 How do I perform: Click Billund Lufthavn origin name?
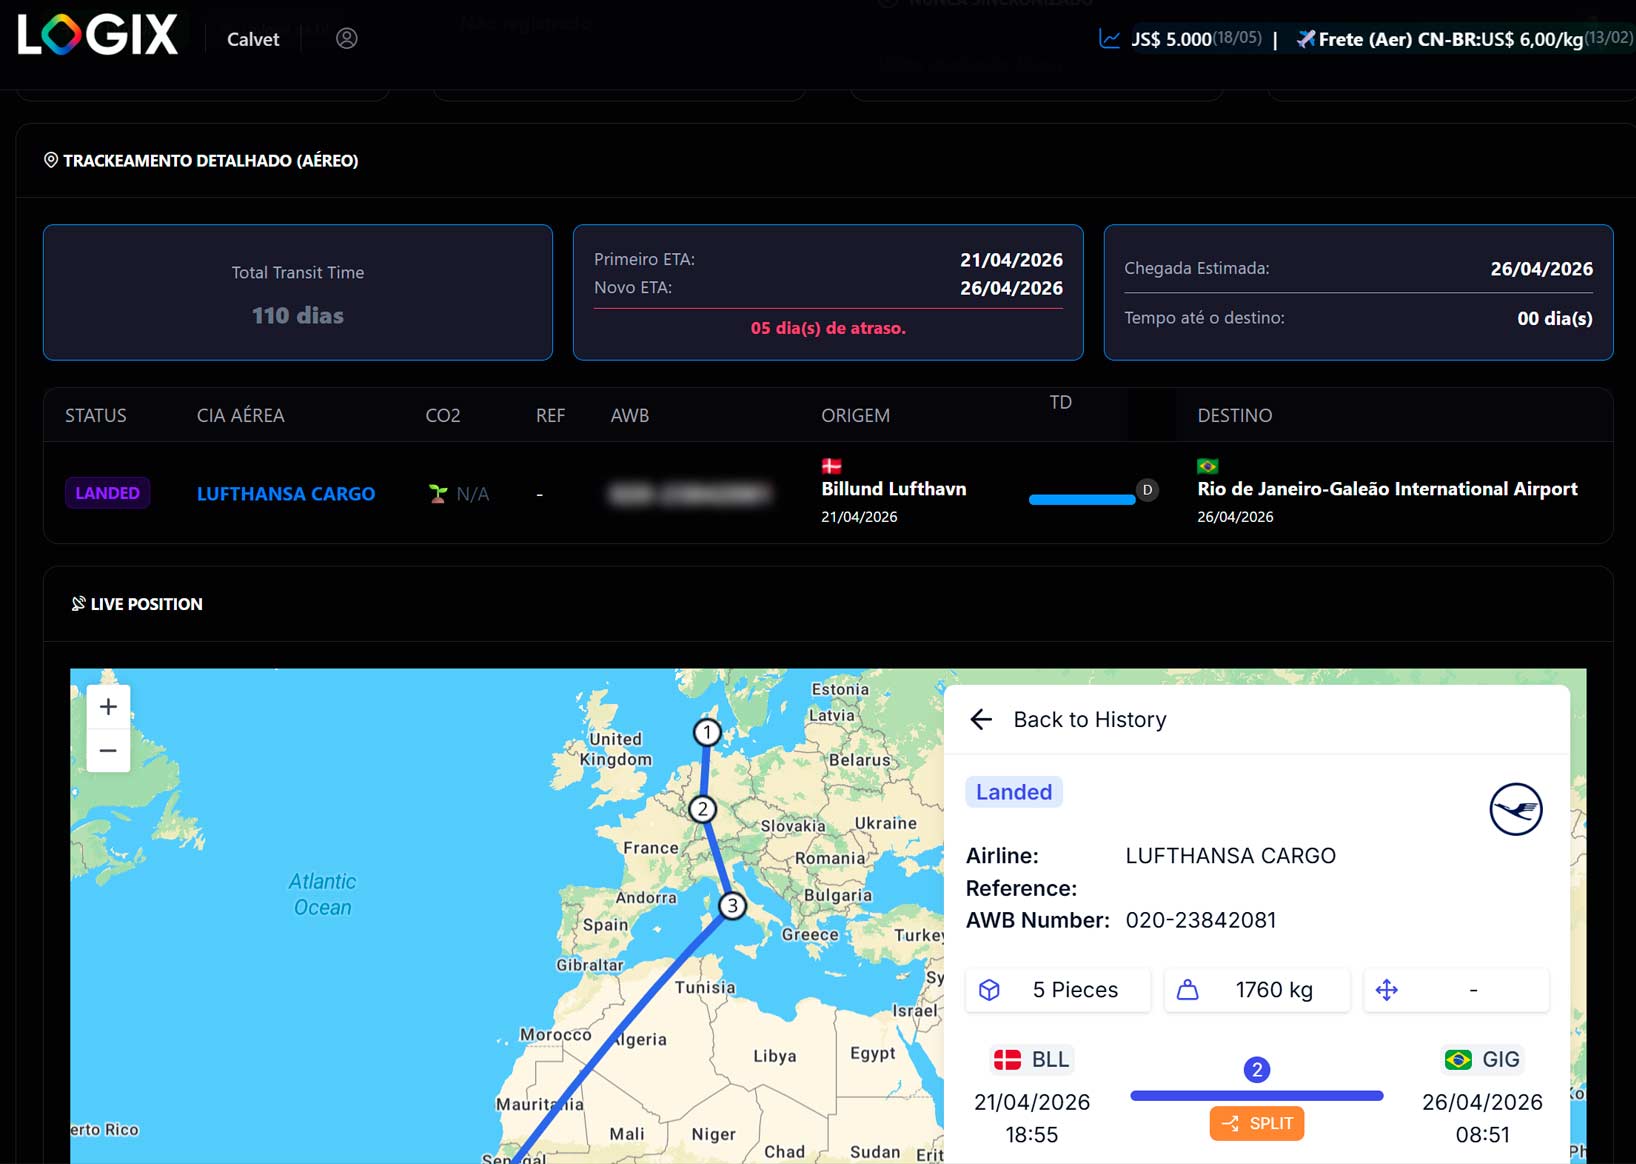tap(894, 489)
